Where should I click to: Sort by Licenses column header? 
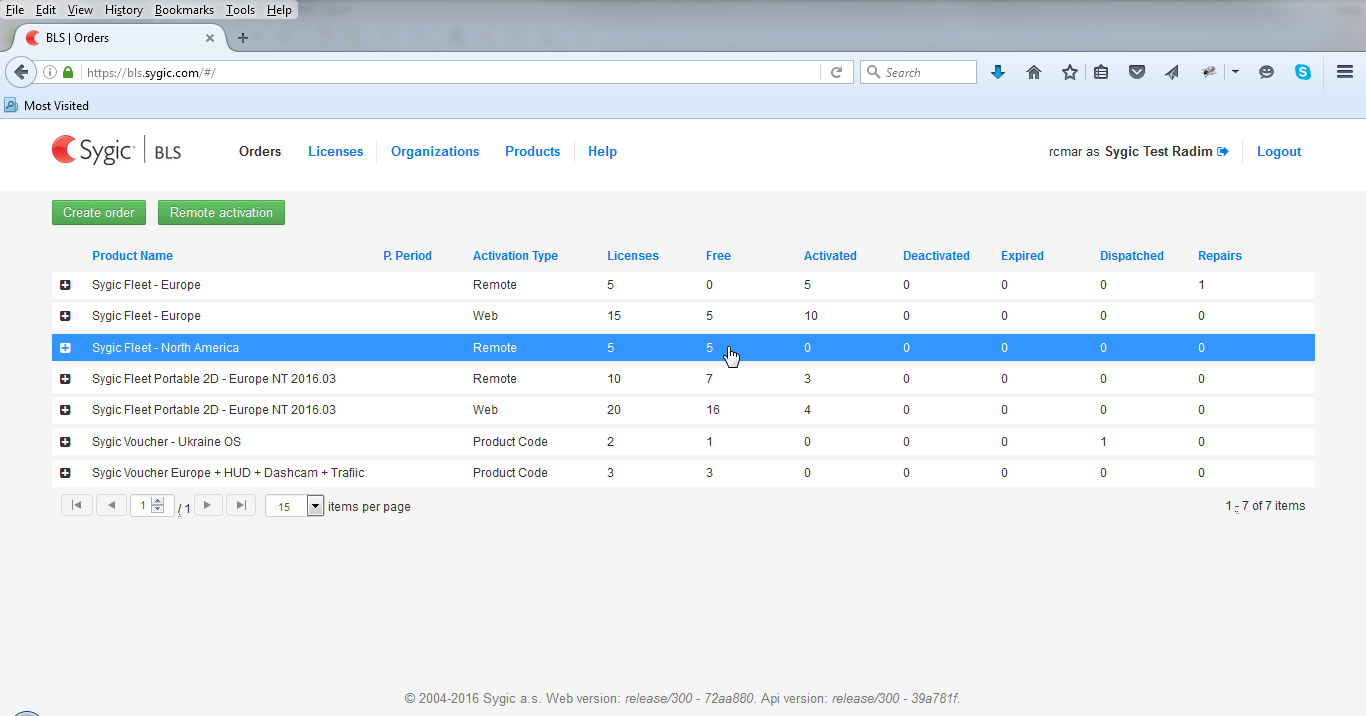(633, 256)
